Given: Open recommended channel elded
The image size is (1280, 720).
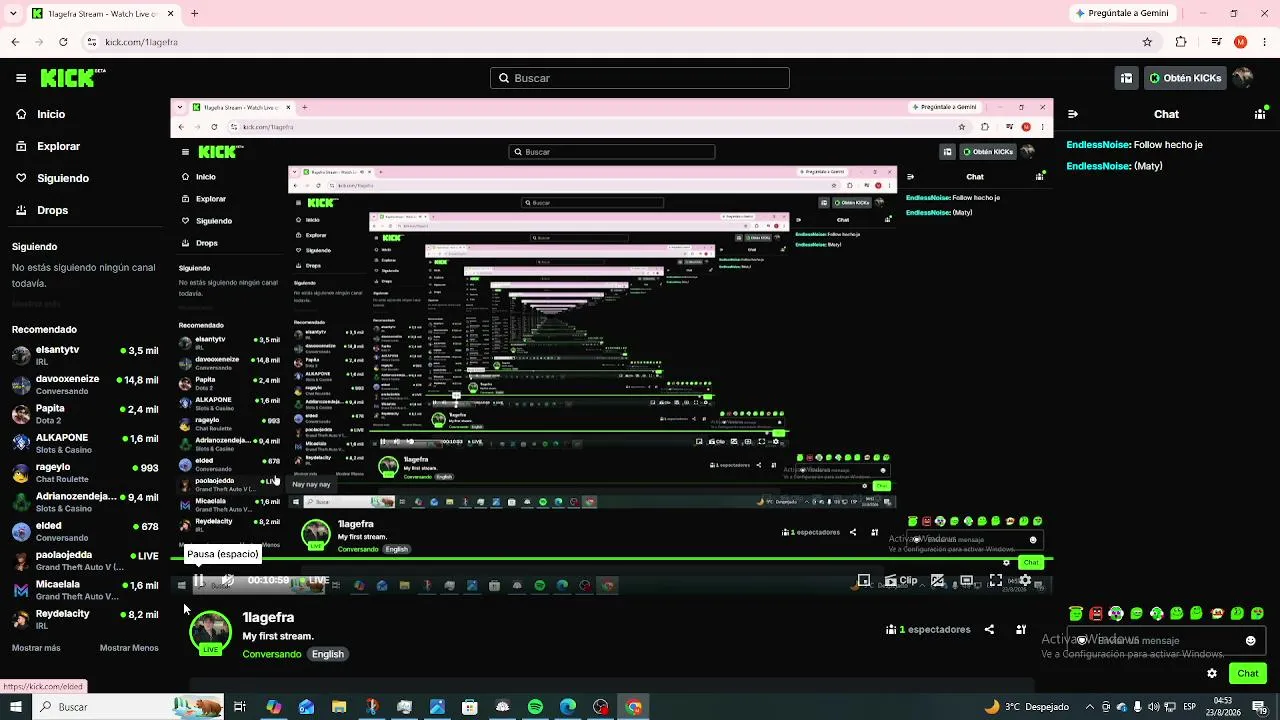Looking at the screenshot, I should 85,531.
